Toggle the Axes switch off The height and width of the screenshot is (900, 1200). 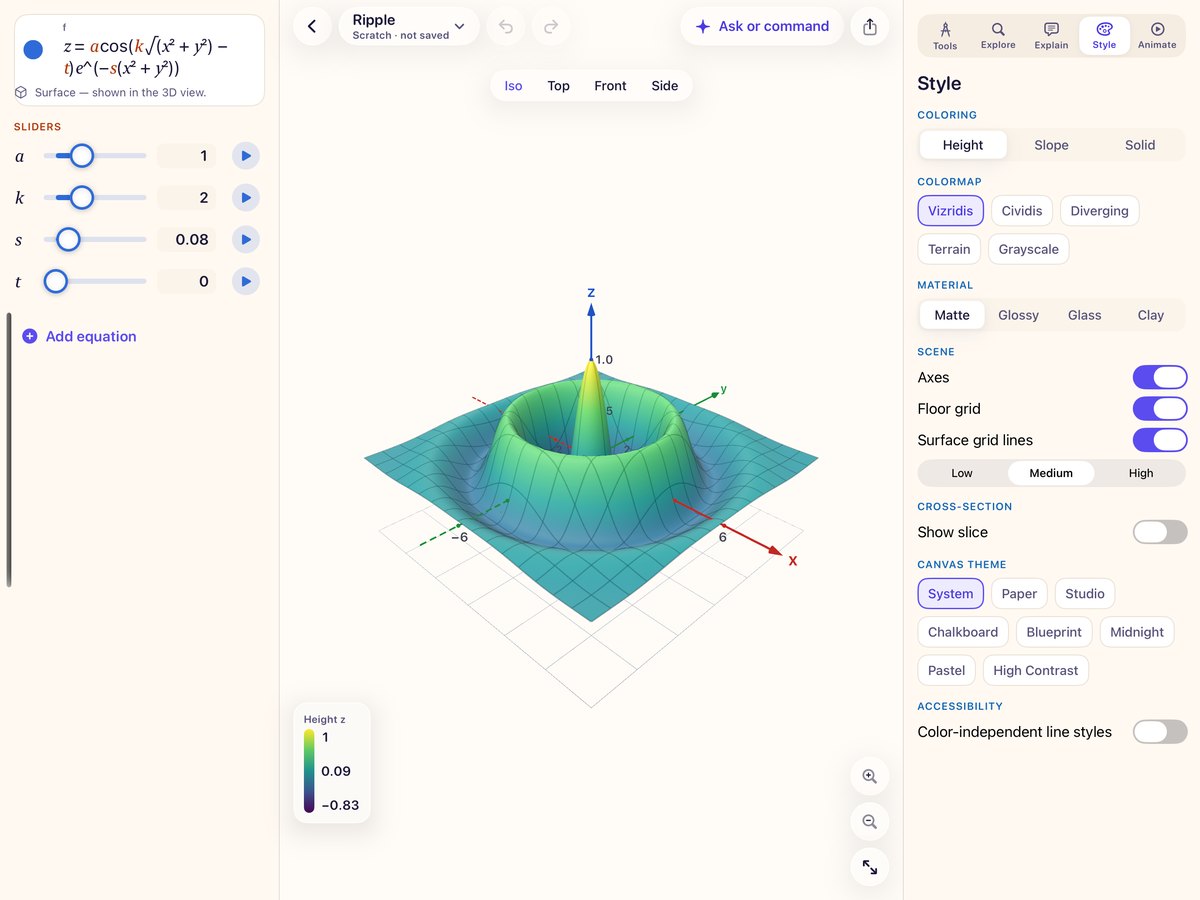(x=1160, y=377)
